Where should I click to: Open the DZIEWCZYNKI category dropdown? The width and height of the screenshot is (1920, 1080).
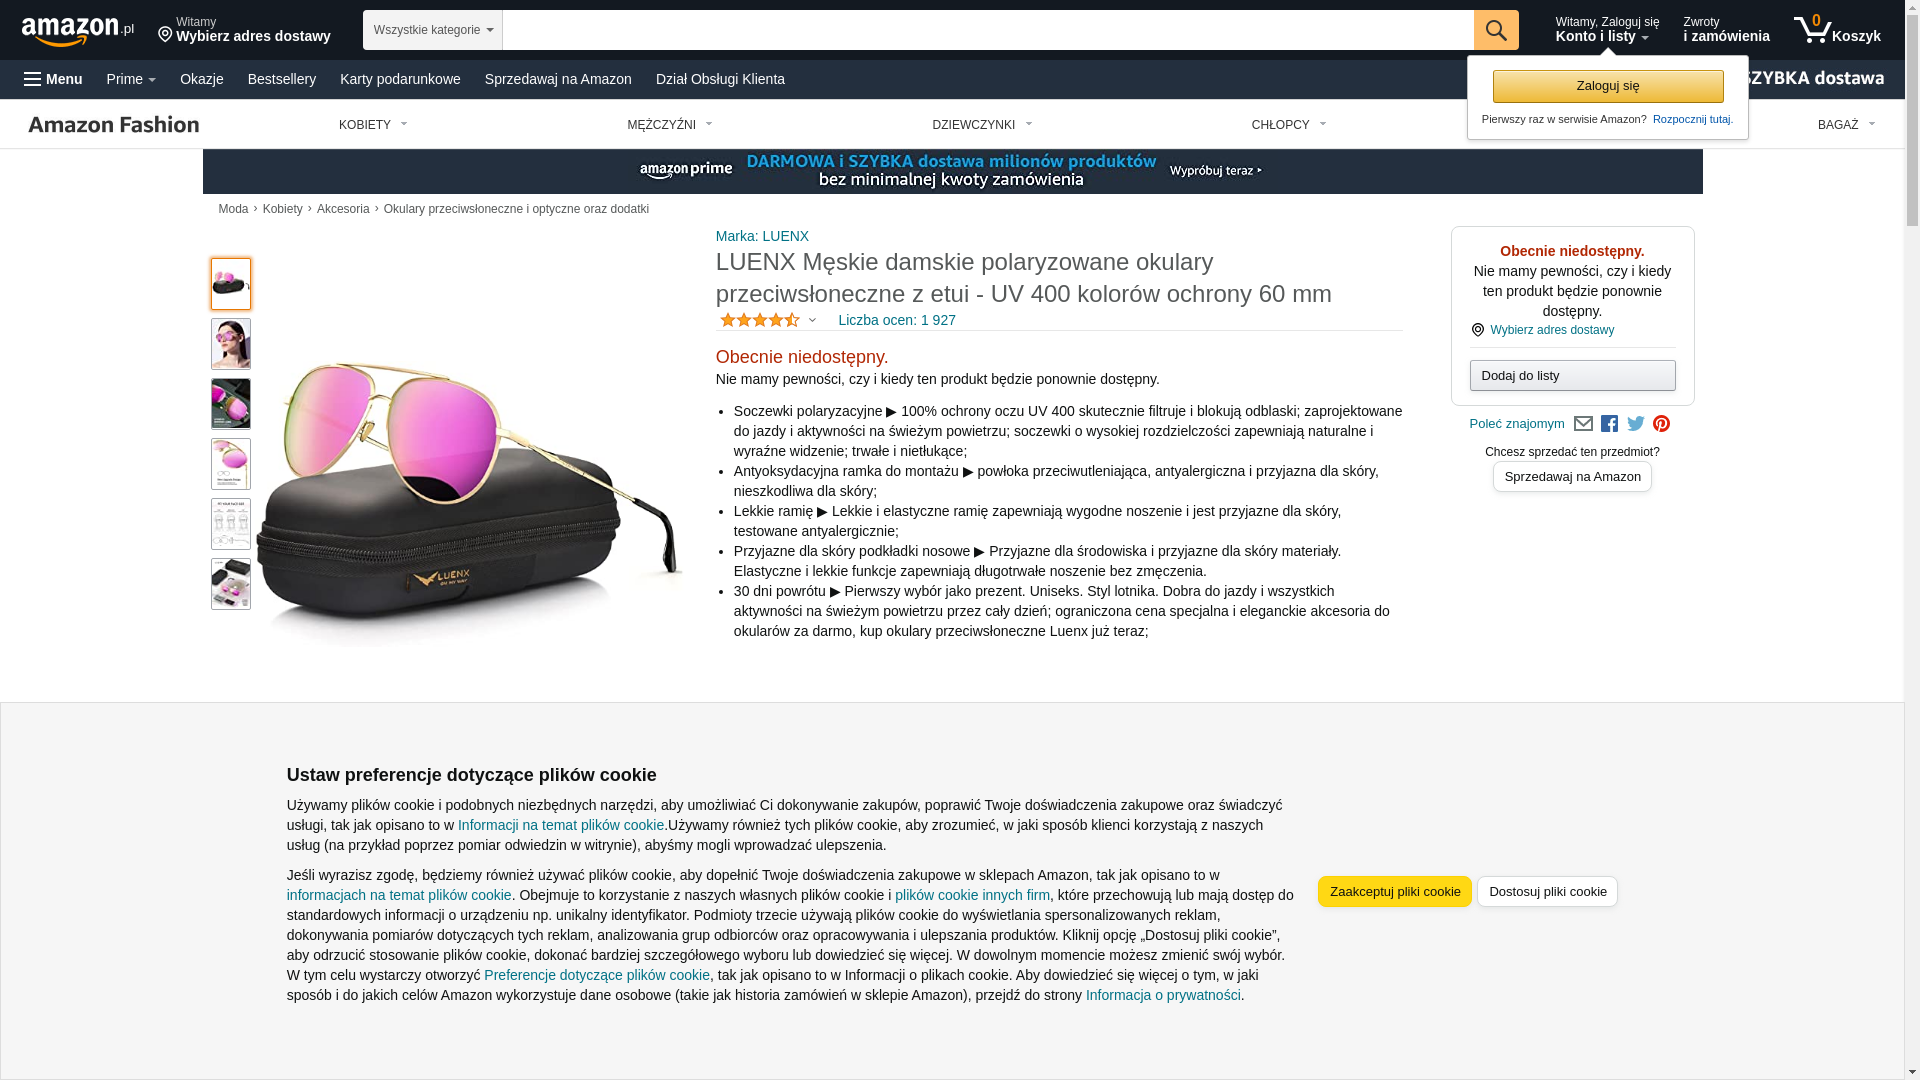[982, 125]
